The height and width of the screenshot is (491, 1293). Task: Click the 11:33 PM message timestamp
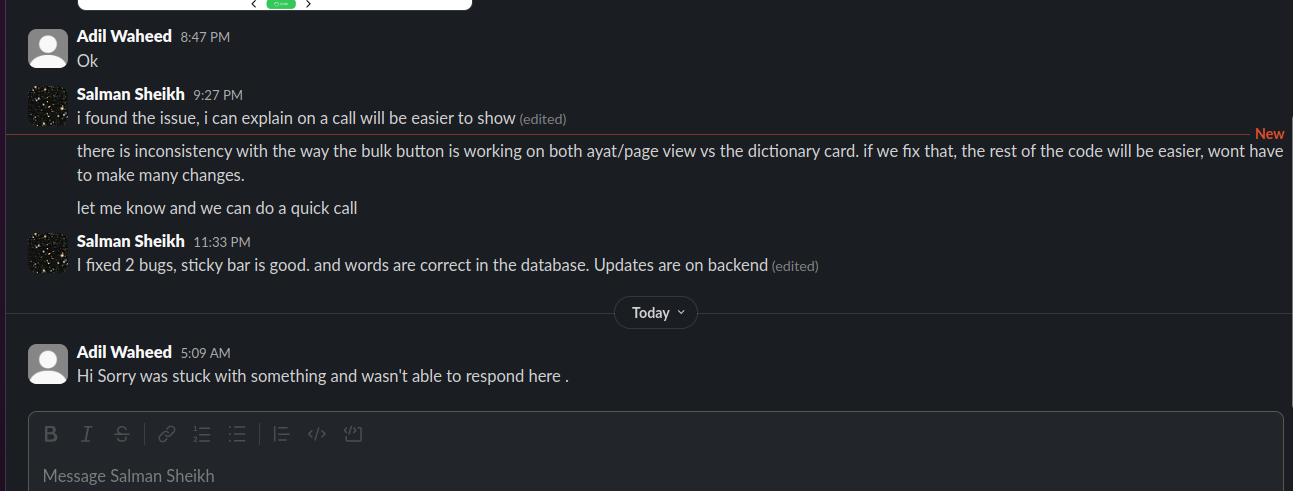pyautogui.click(x=221, y=242)
